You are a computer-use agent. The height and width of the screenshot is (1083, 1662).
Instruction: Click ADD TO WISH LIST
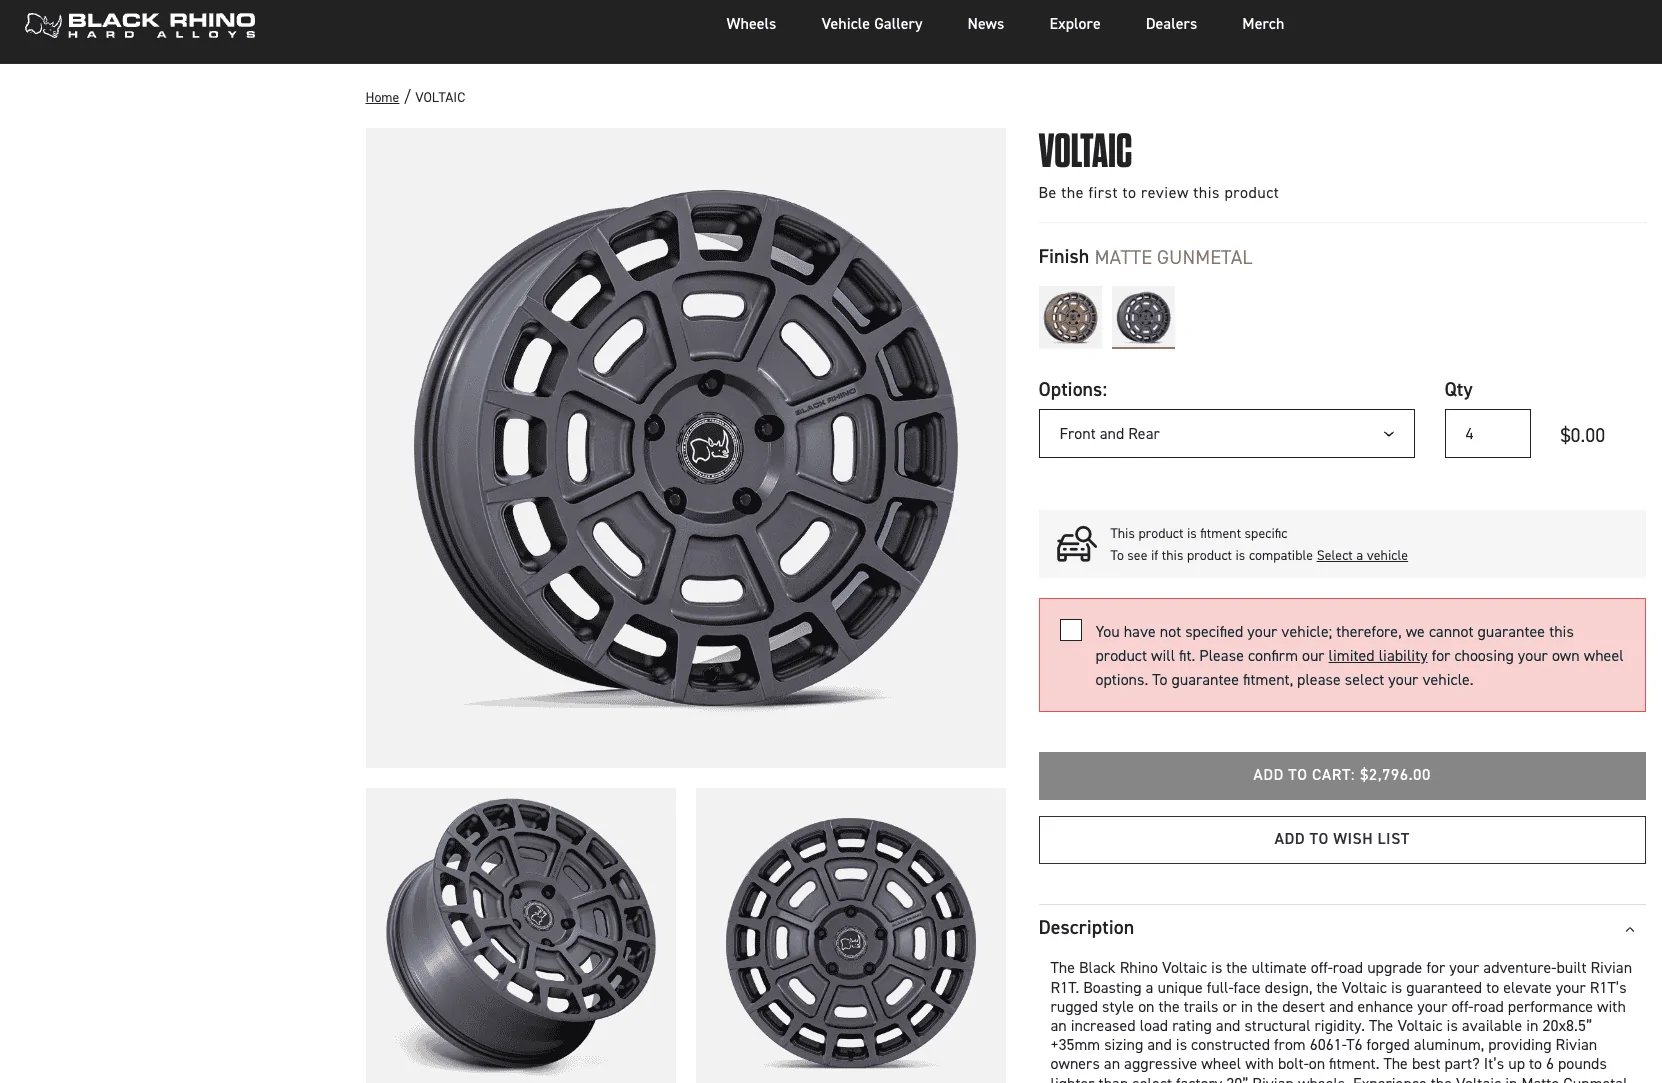1342,839
